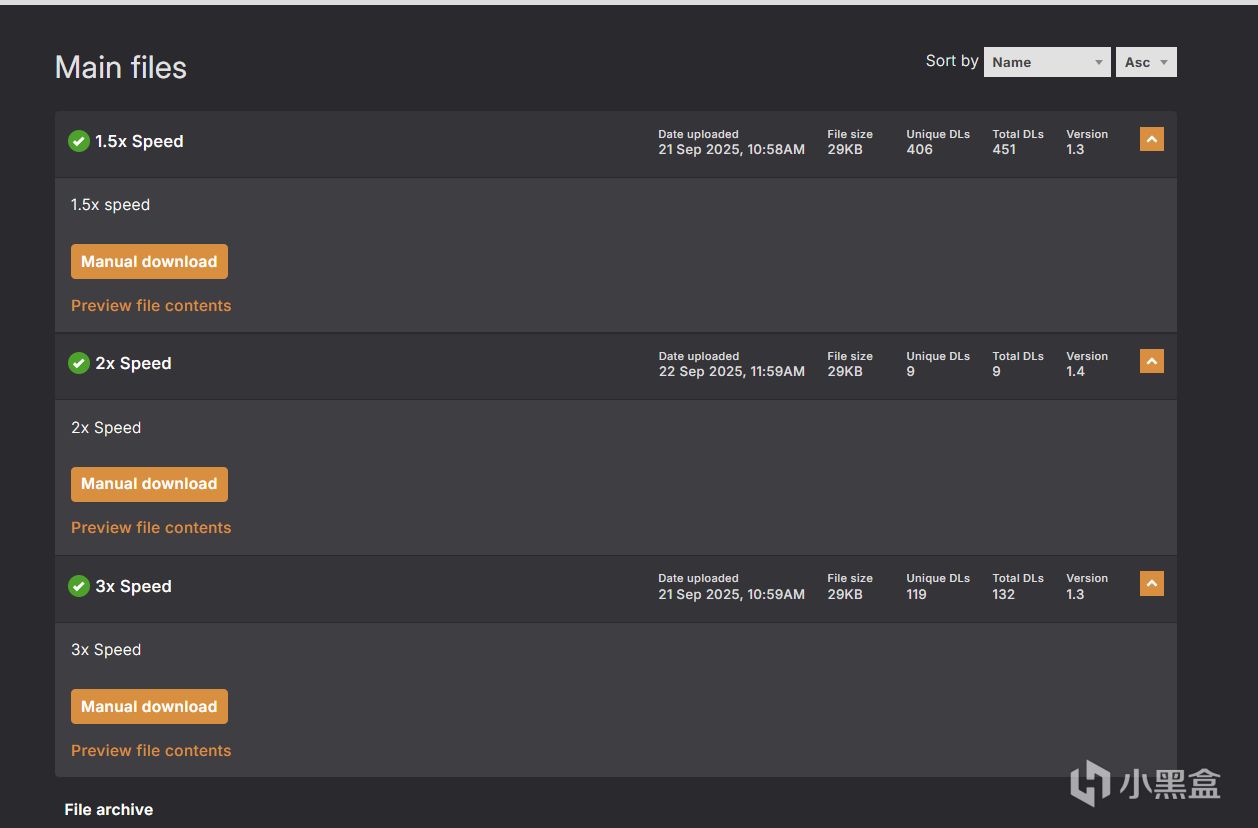Screen dimensions: 1258x828
Task: Click the 1.5x Speed file title
Action: coord(139,142)
